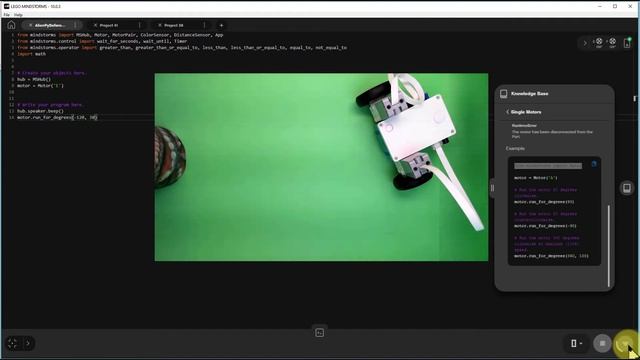
Task: Switch to the second Project tab
Action: point(173,25)
